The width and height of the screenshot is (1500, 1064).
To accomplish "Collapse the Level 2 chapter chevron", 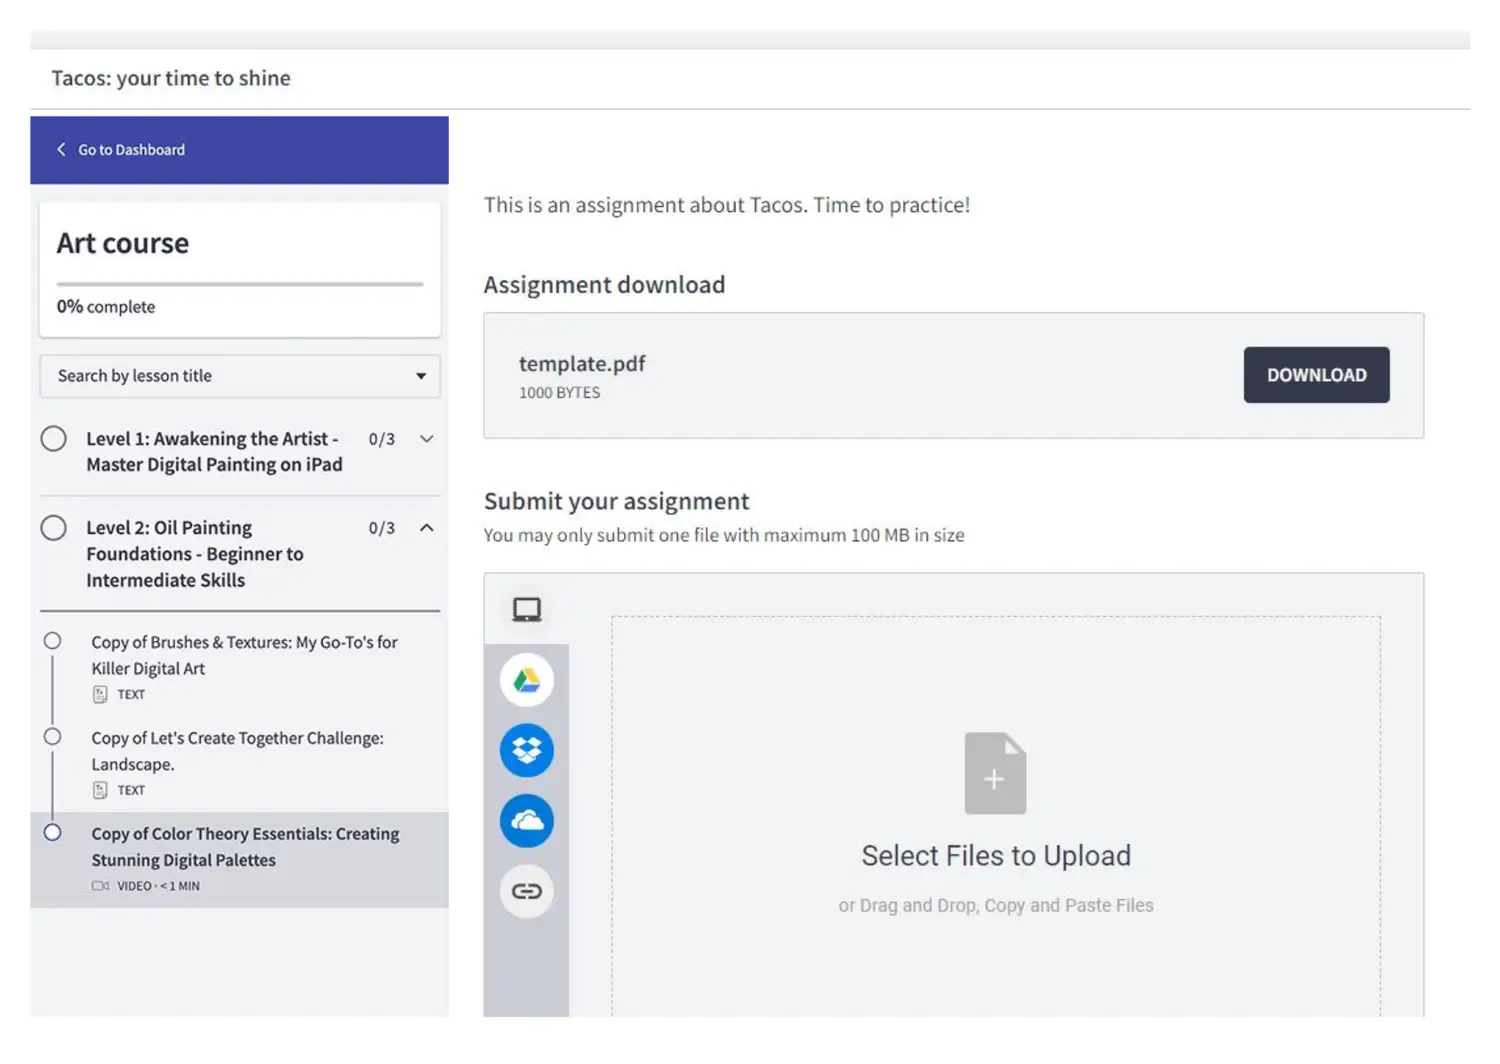I will [x=427, y=528].
